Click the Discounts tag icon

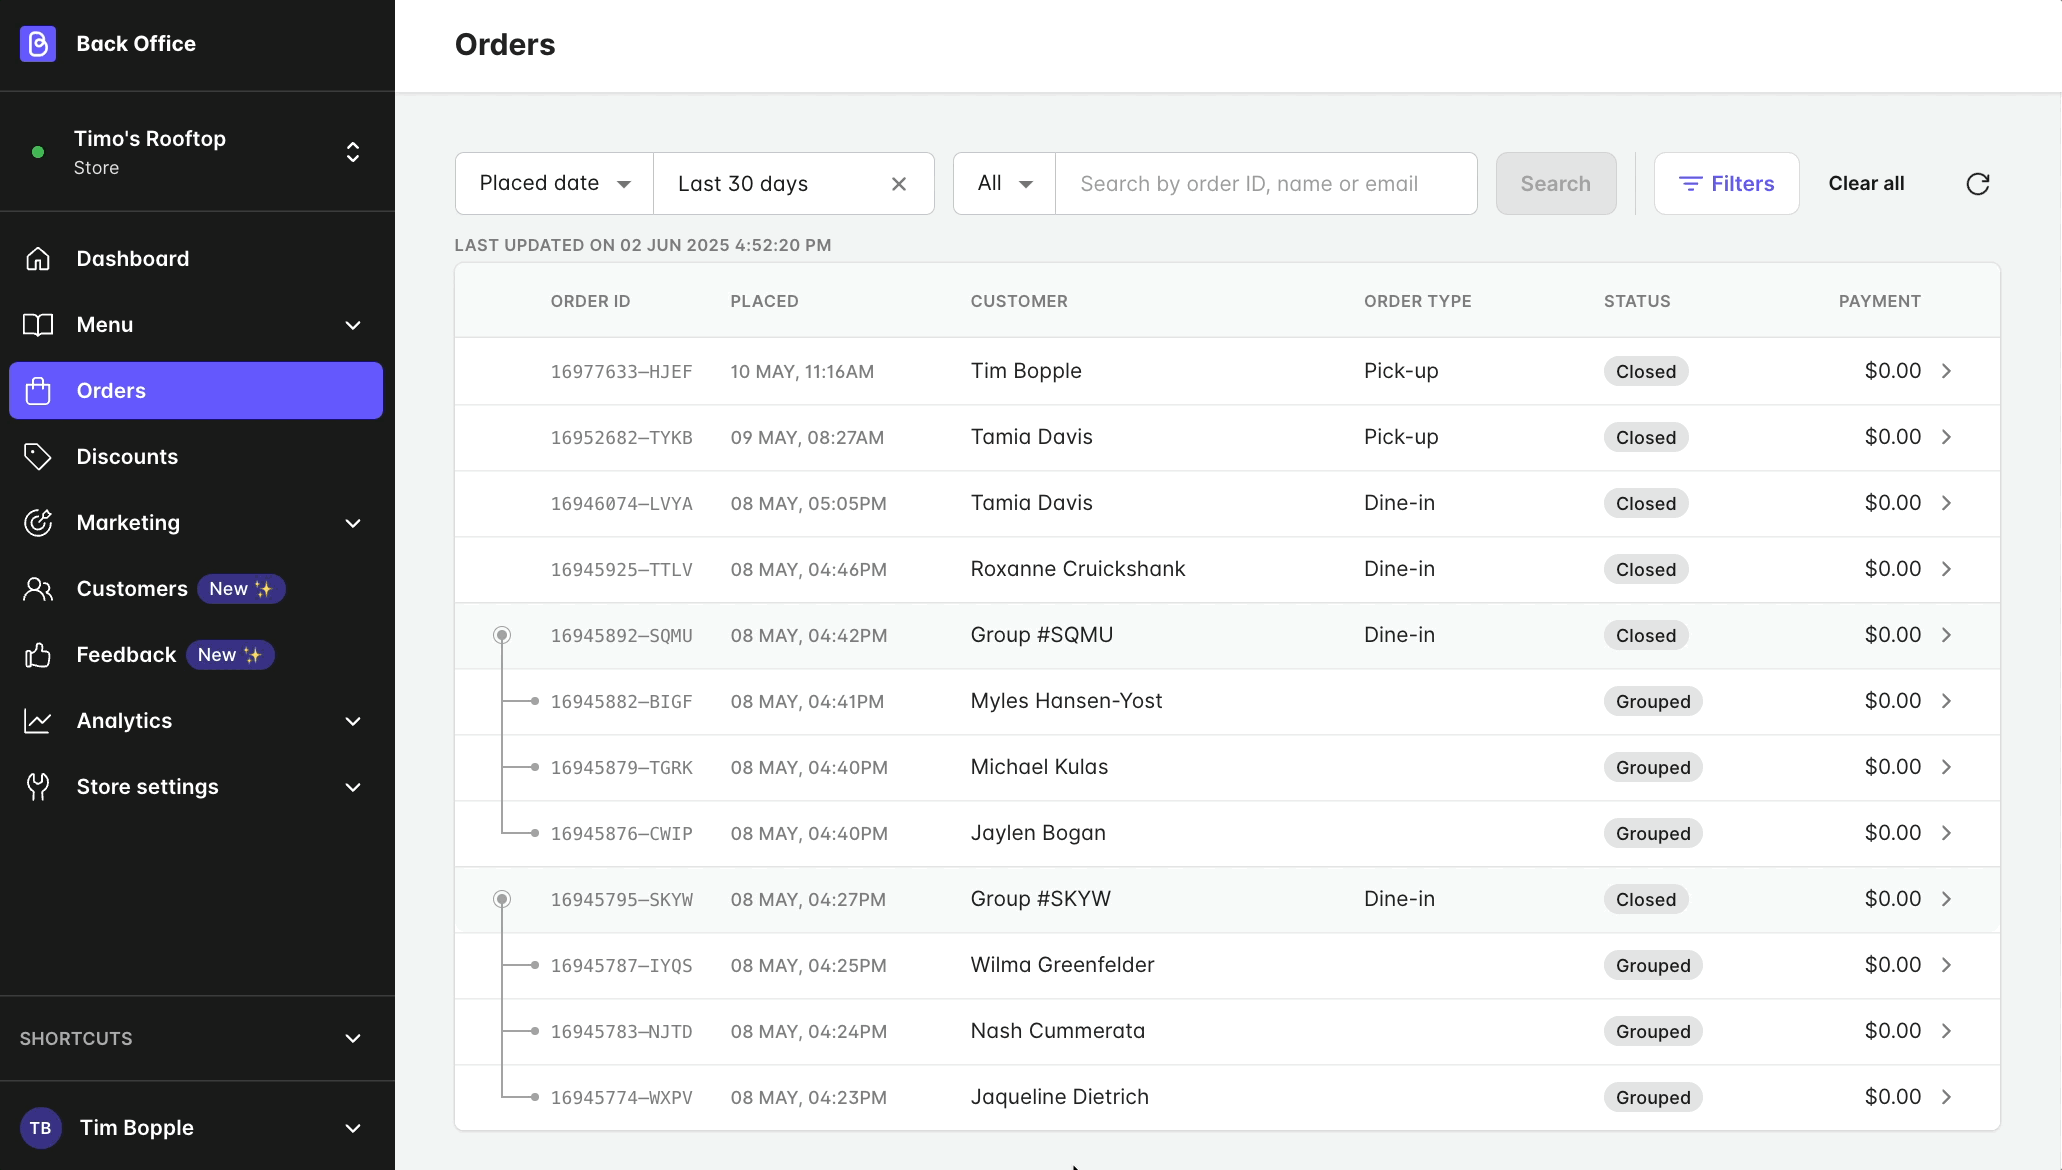[x=38, y=457]
